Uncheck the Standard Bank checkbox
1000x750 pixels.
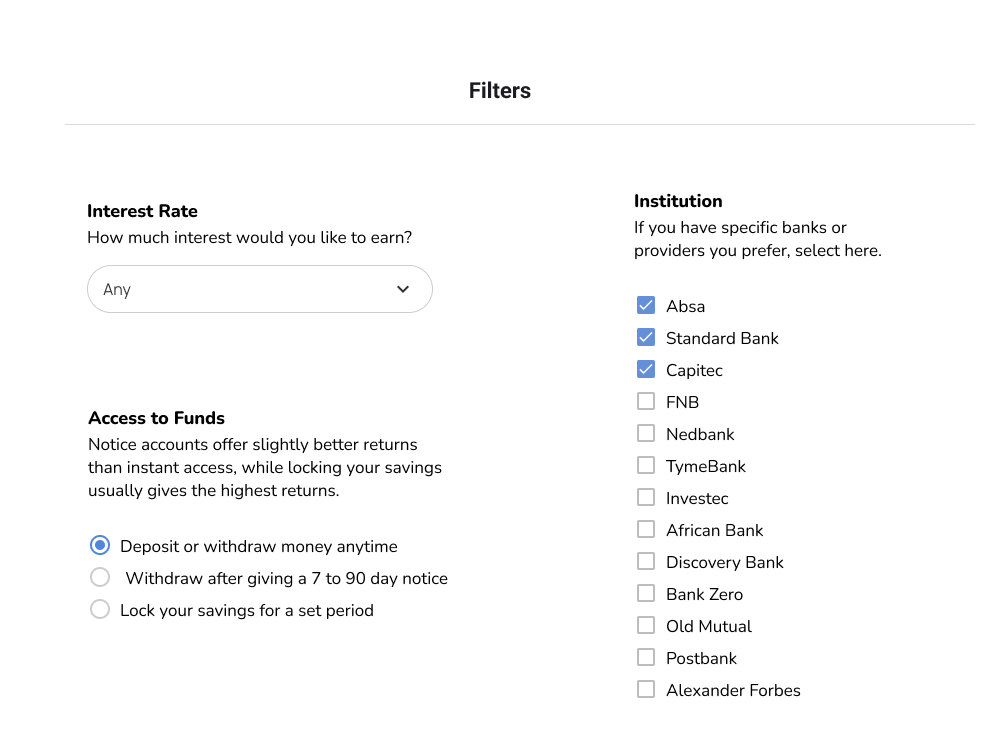(646, 337)
